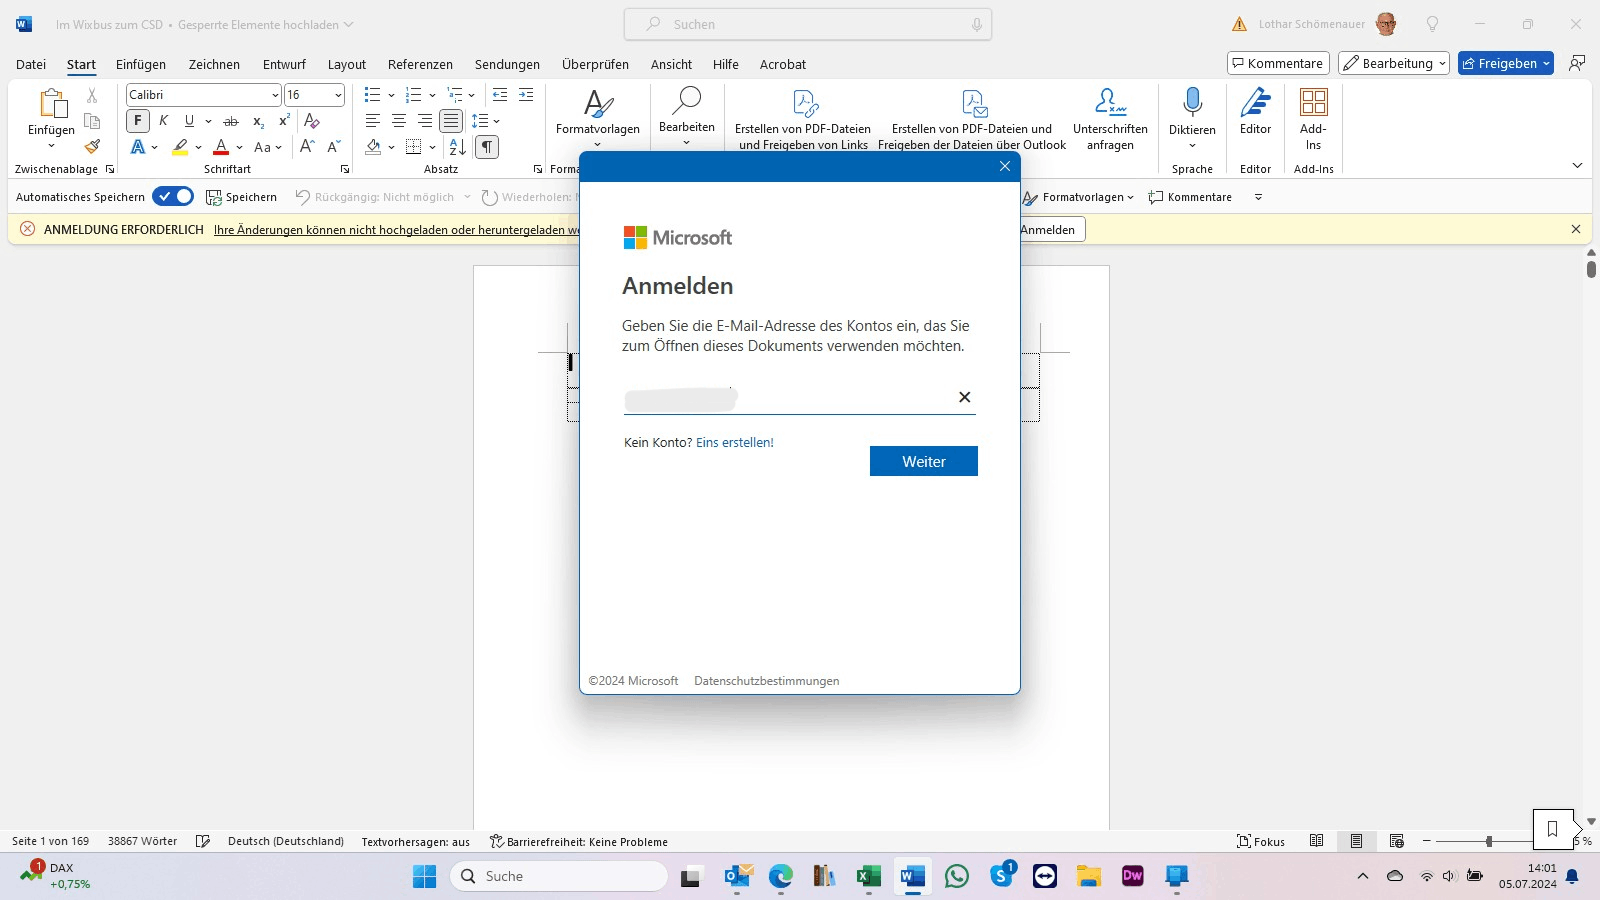Toggle subscript formatting
The image size is (1600, 900).
click(258, 121)
